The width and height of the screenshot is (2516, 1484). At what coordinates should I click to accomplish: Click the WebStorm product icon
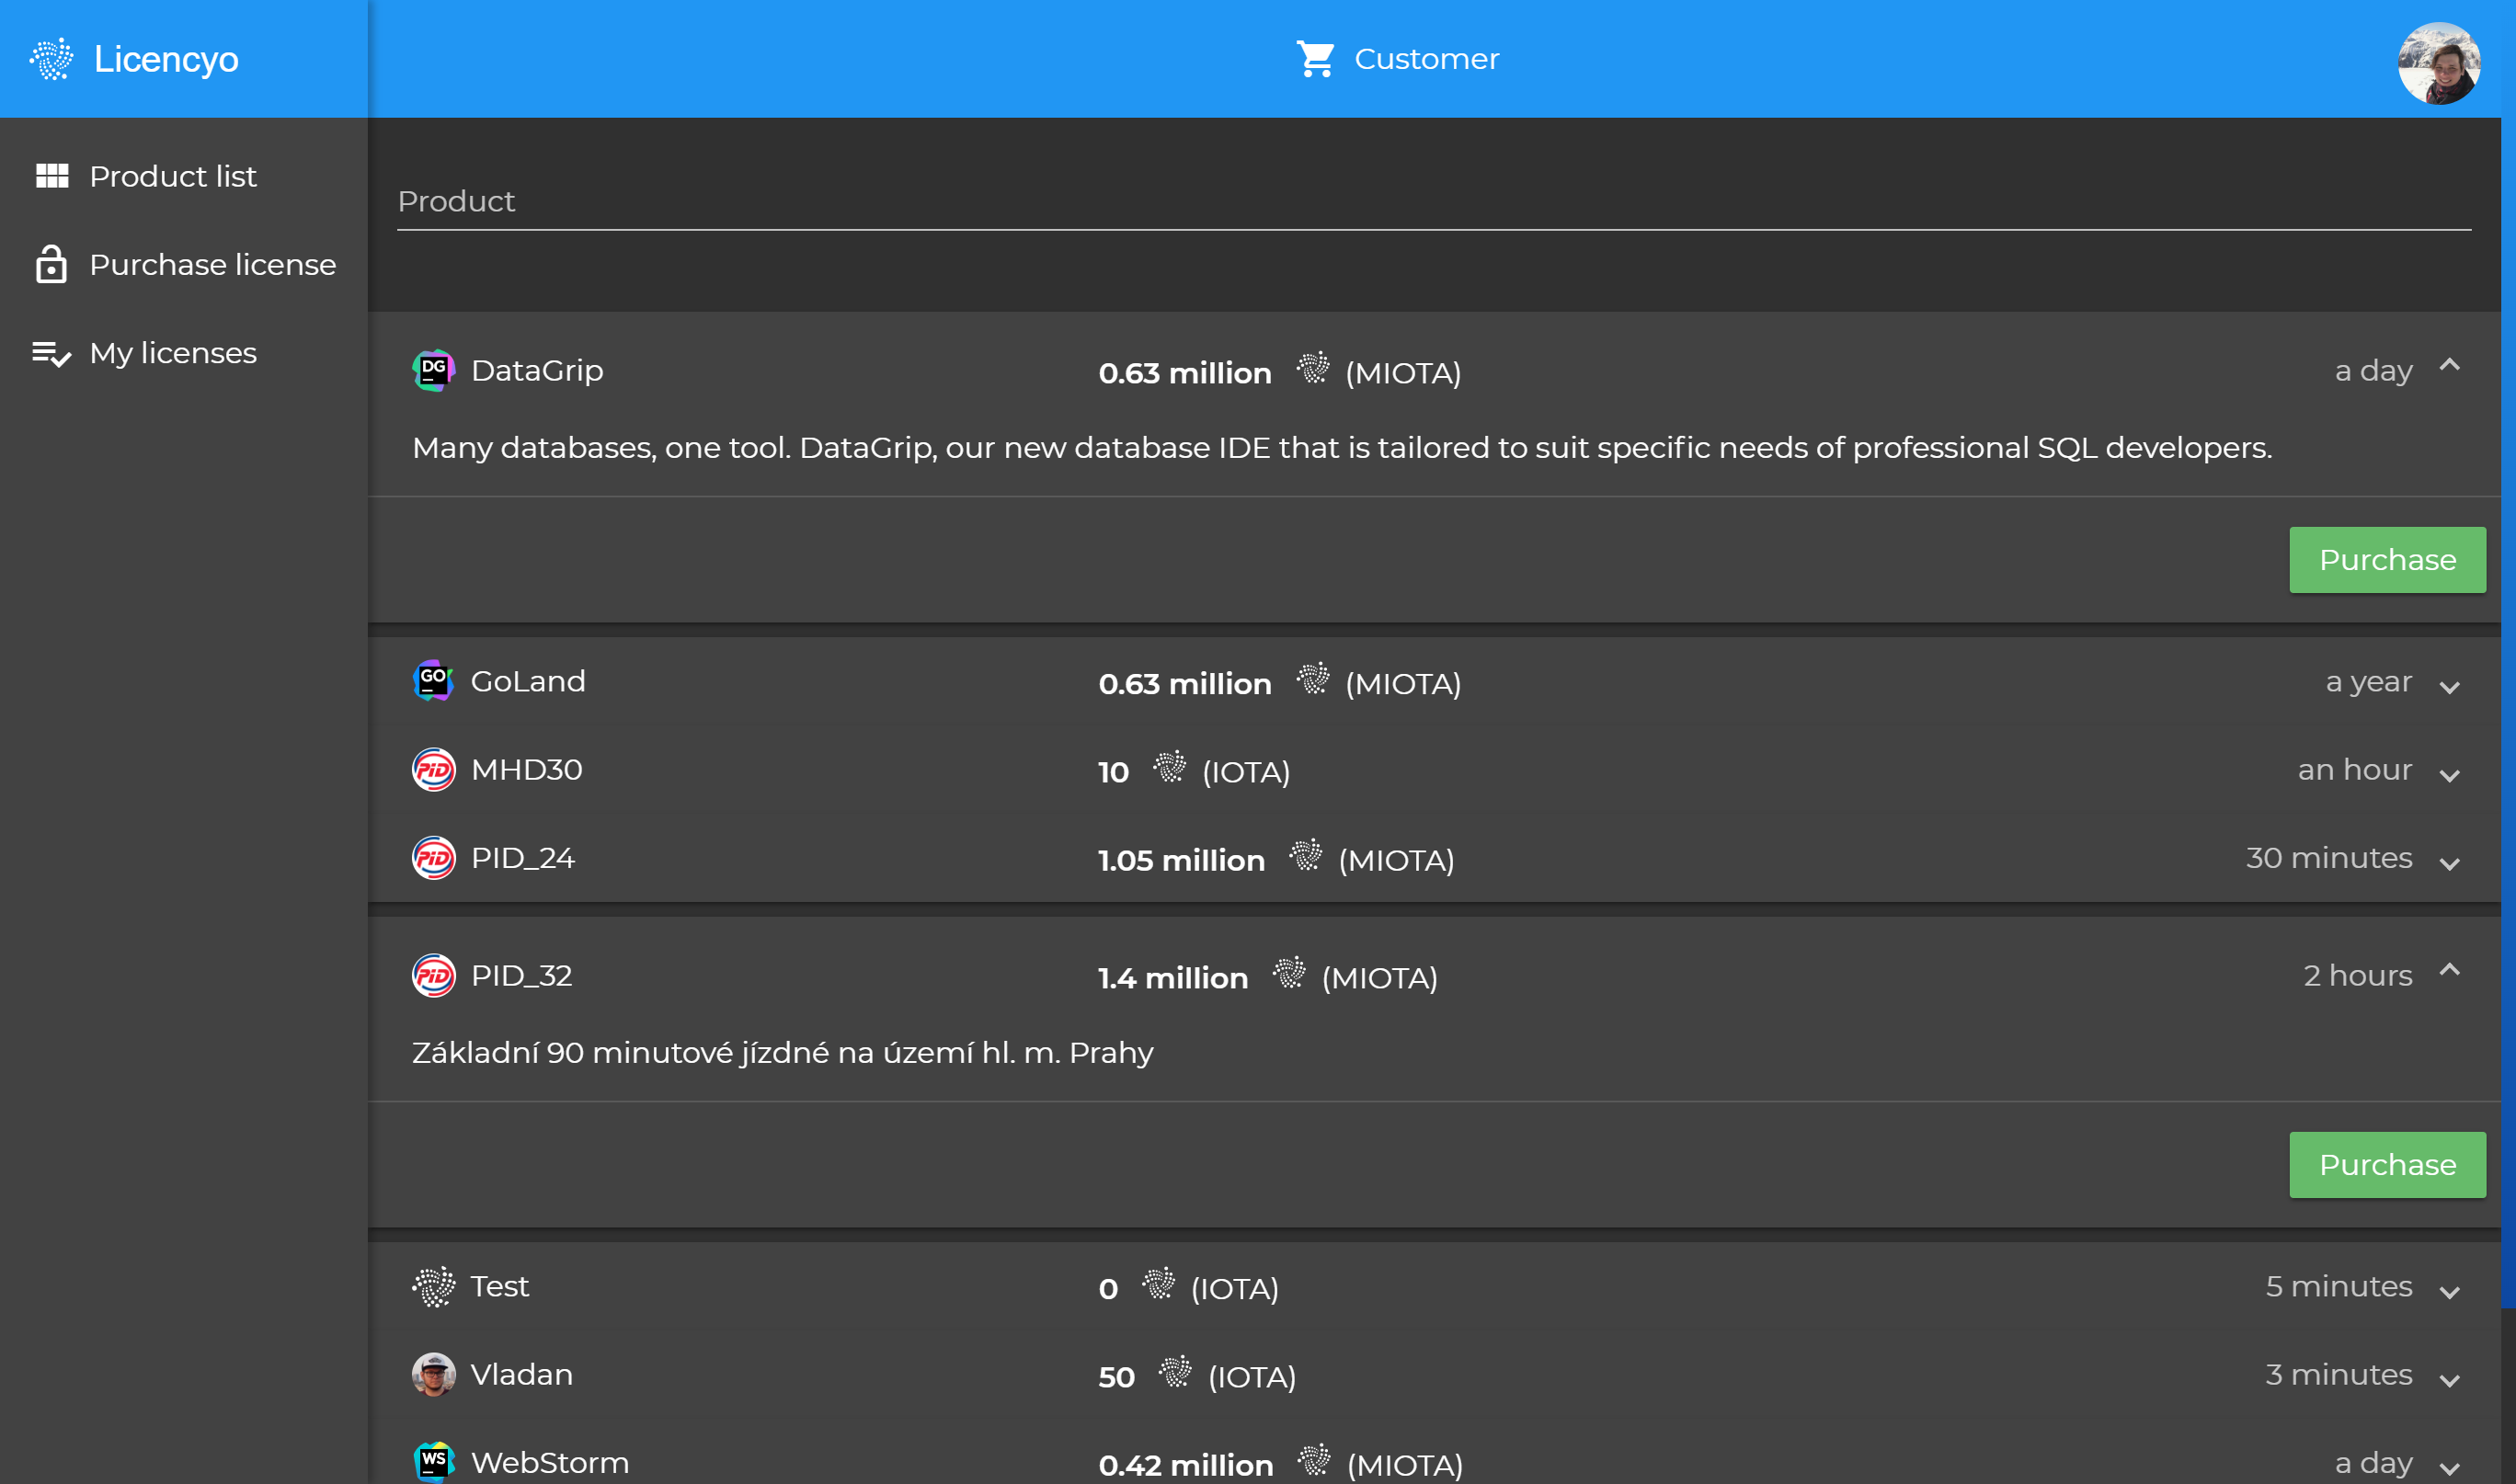[x=433, y=1462]
